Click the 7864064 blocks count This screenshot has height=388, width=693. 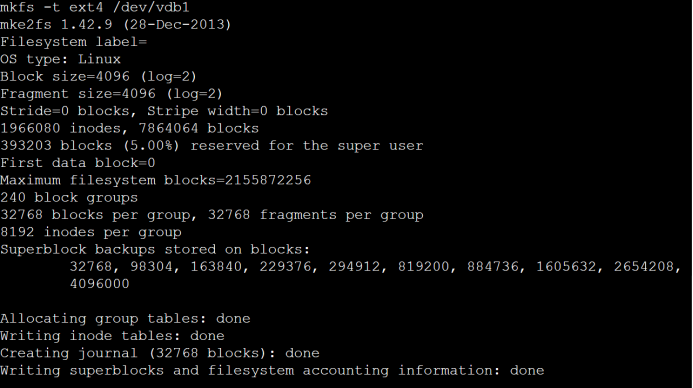[198, 128]
